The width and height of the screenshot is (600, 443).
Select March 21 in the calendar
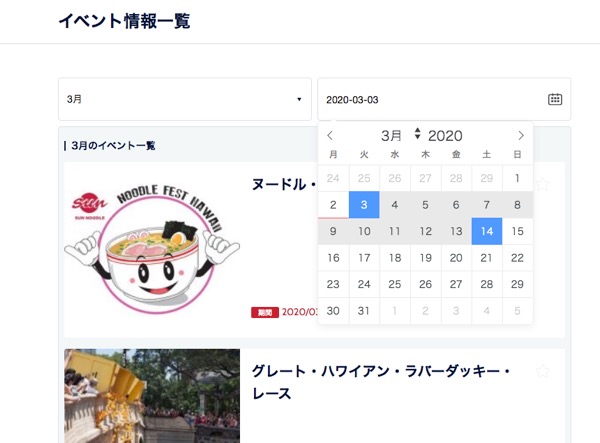(487, 258)
